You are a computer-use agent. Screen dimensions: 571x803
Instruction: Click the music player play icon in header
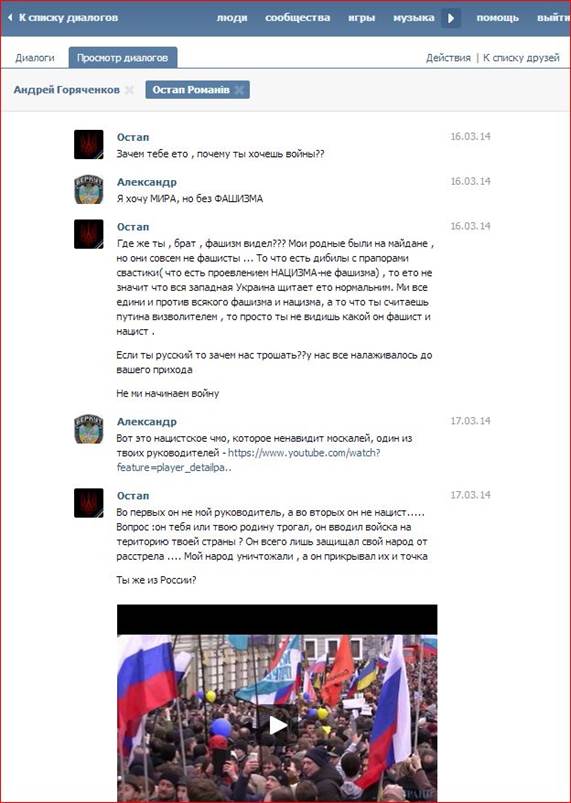click(451, 18)
